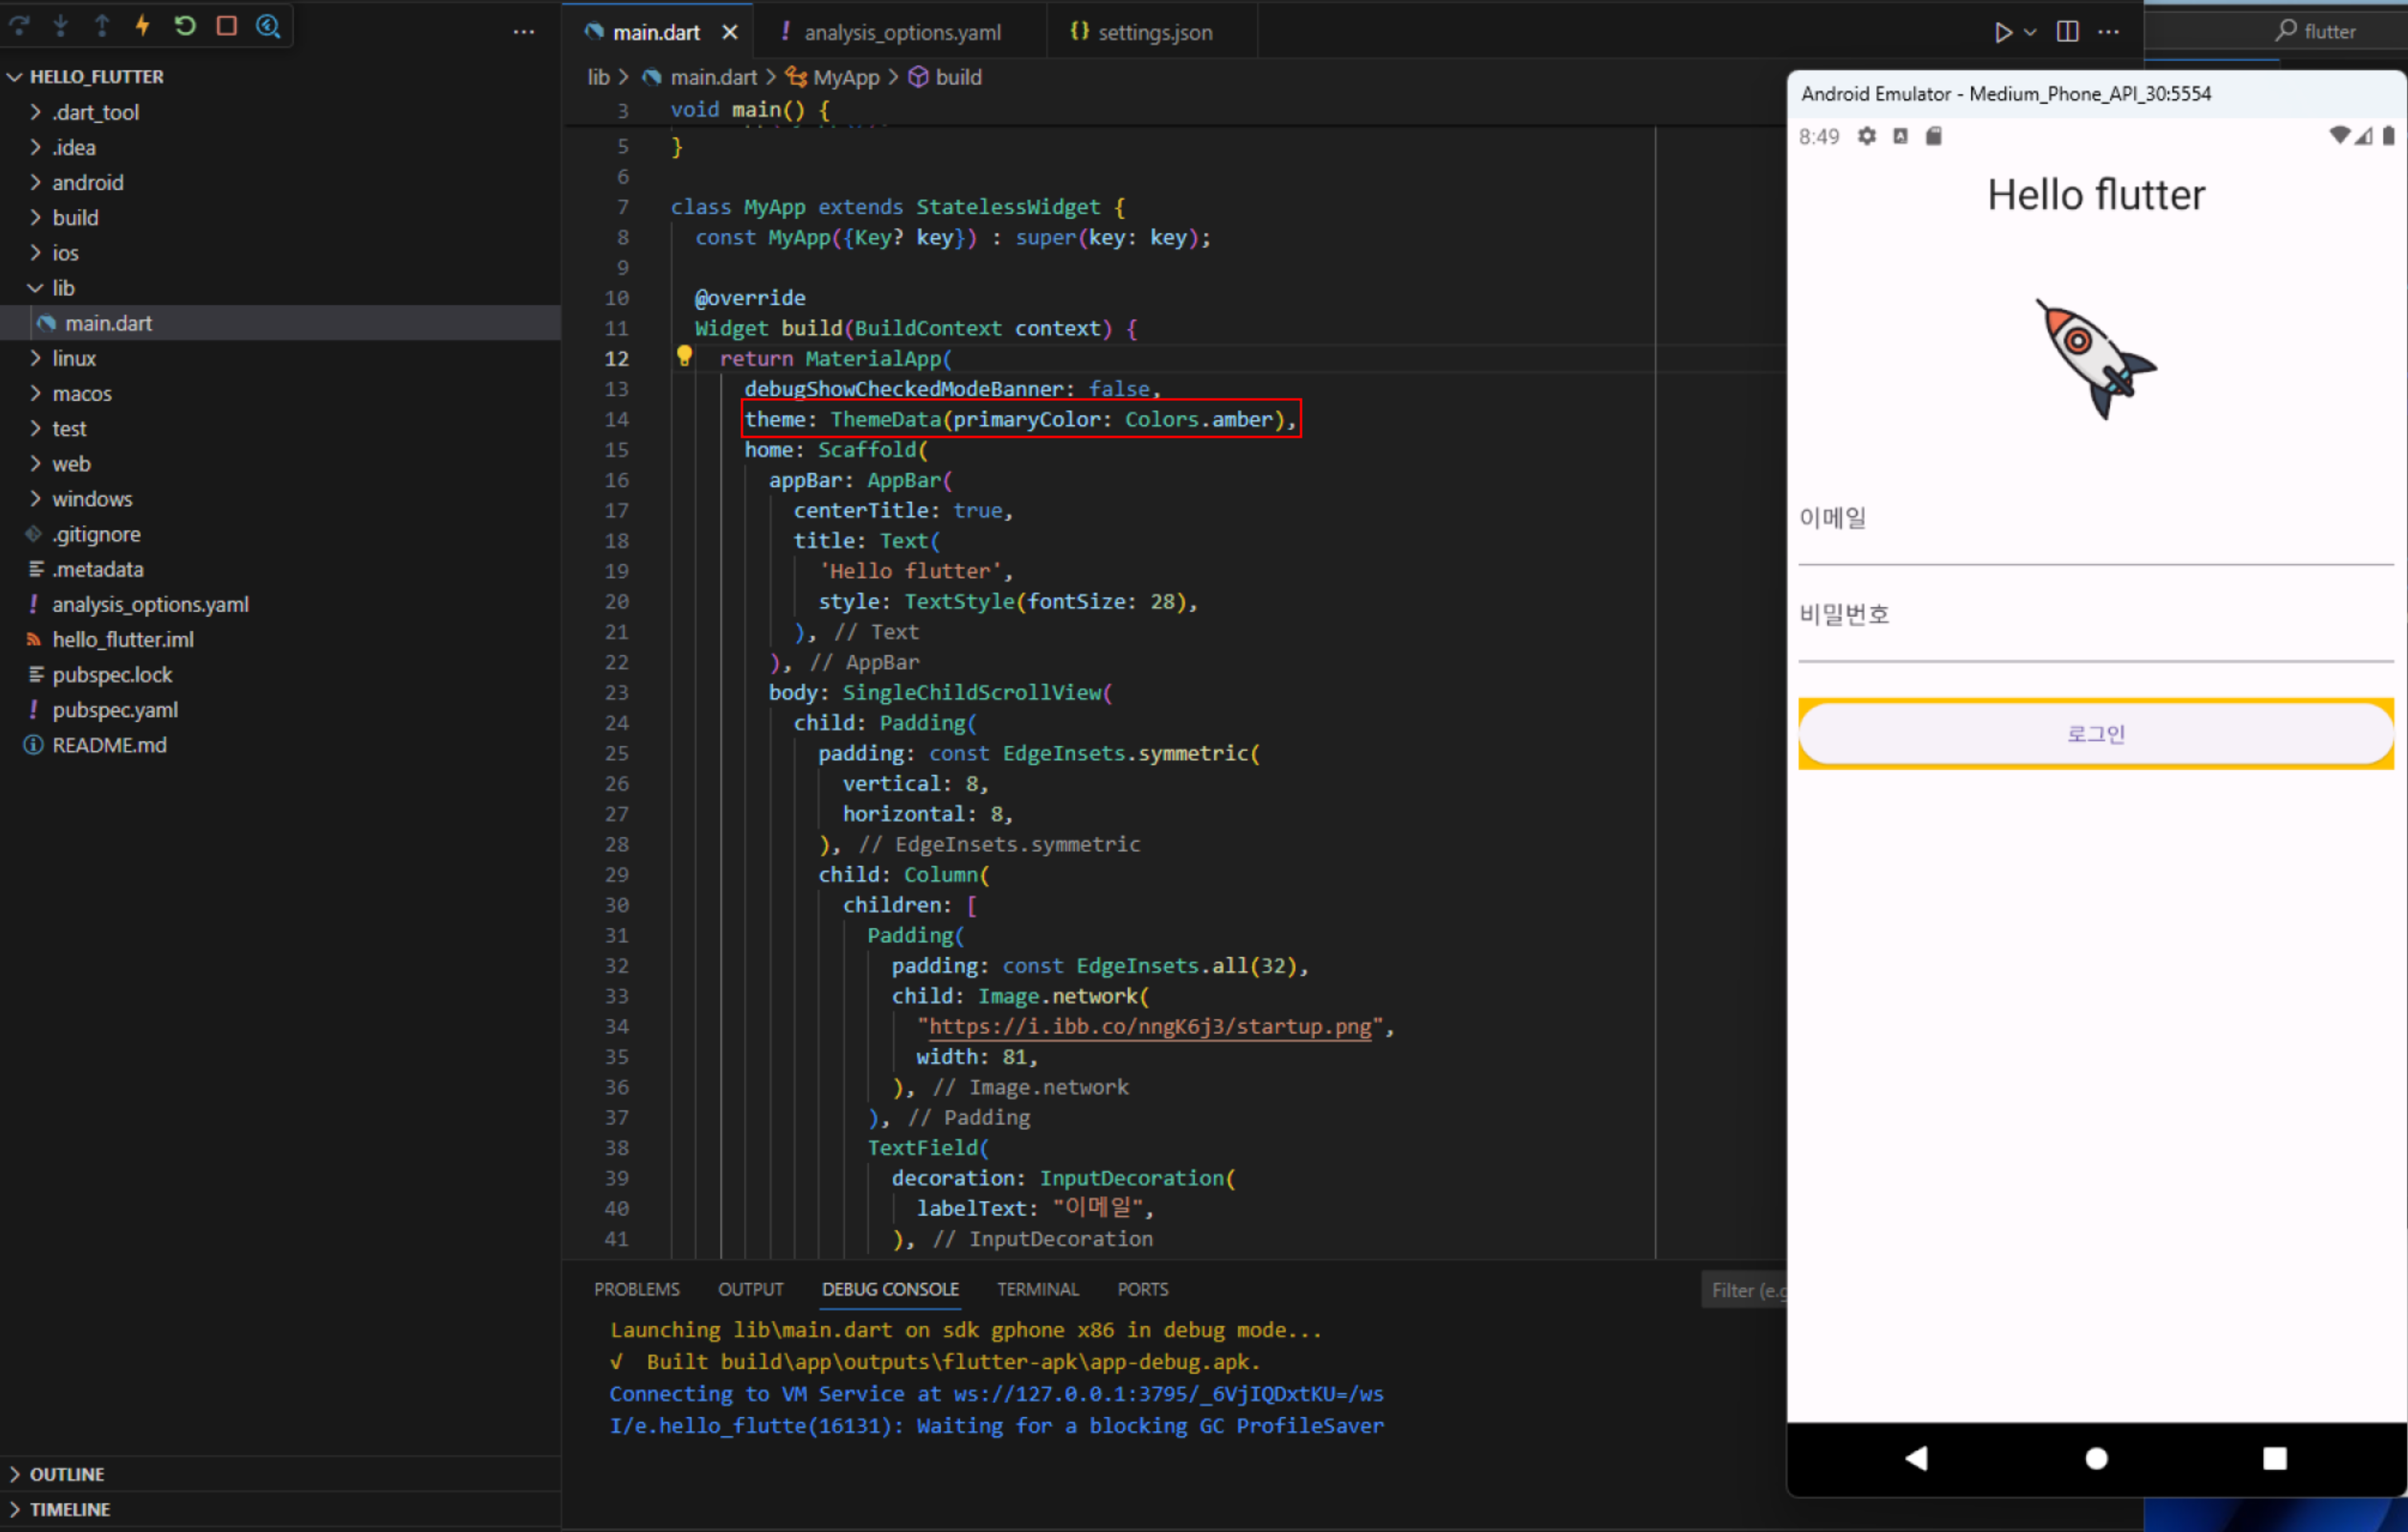
Task: Click the emulator Recents square button
Action: 2275,1459
